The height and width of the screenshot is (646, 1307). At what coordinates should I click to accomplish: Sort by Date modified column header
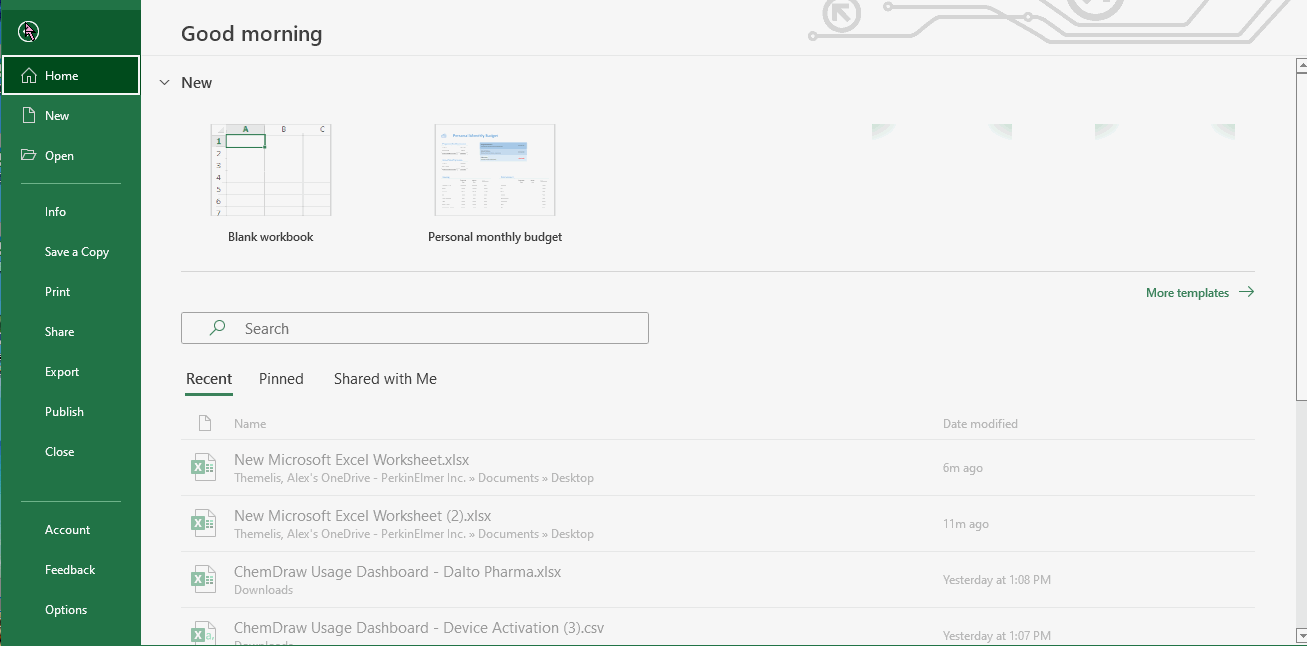980,424
